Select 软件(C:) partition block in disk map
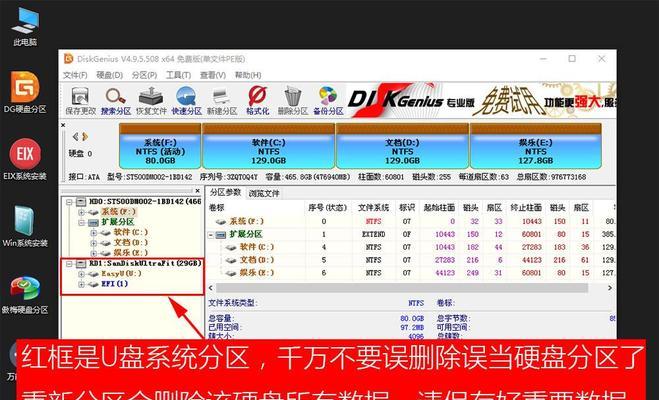This screenshot has height=400, width=659. [x=269, y=146]
